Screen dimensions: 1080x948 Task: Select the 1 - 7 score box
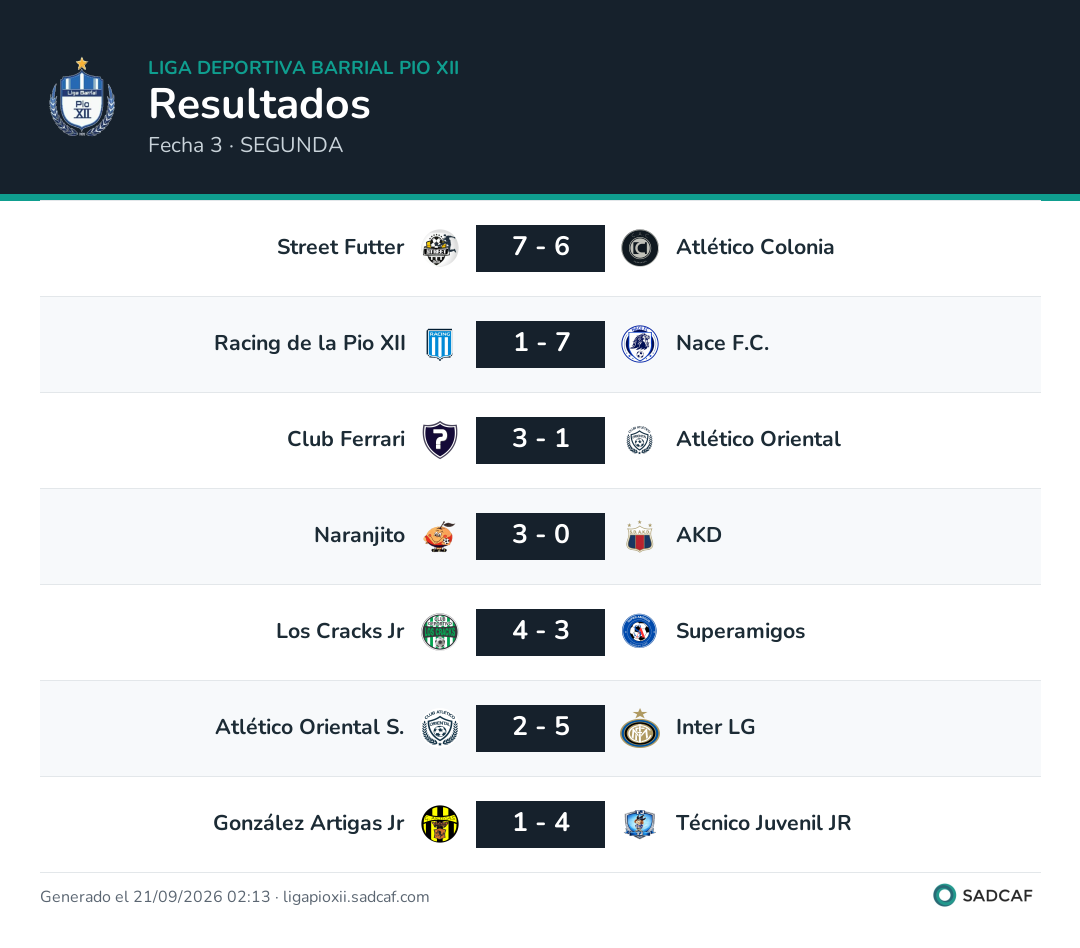click(540, 344)
